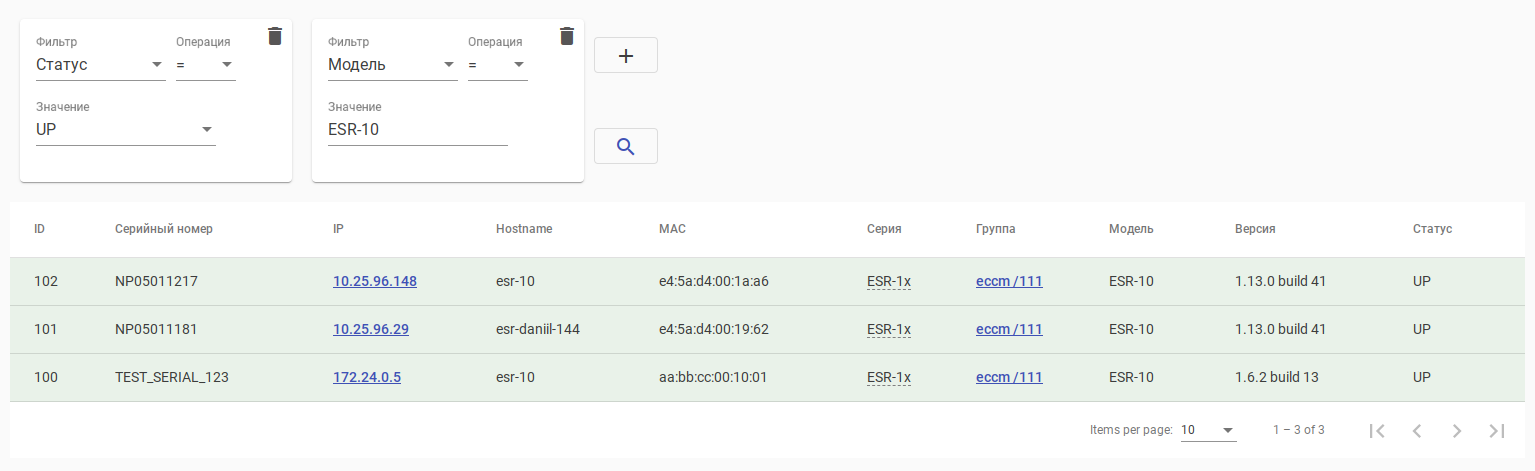Open eccm /111 group link for ID 101

[1009, 329]
